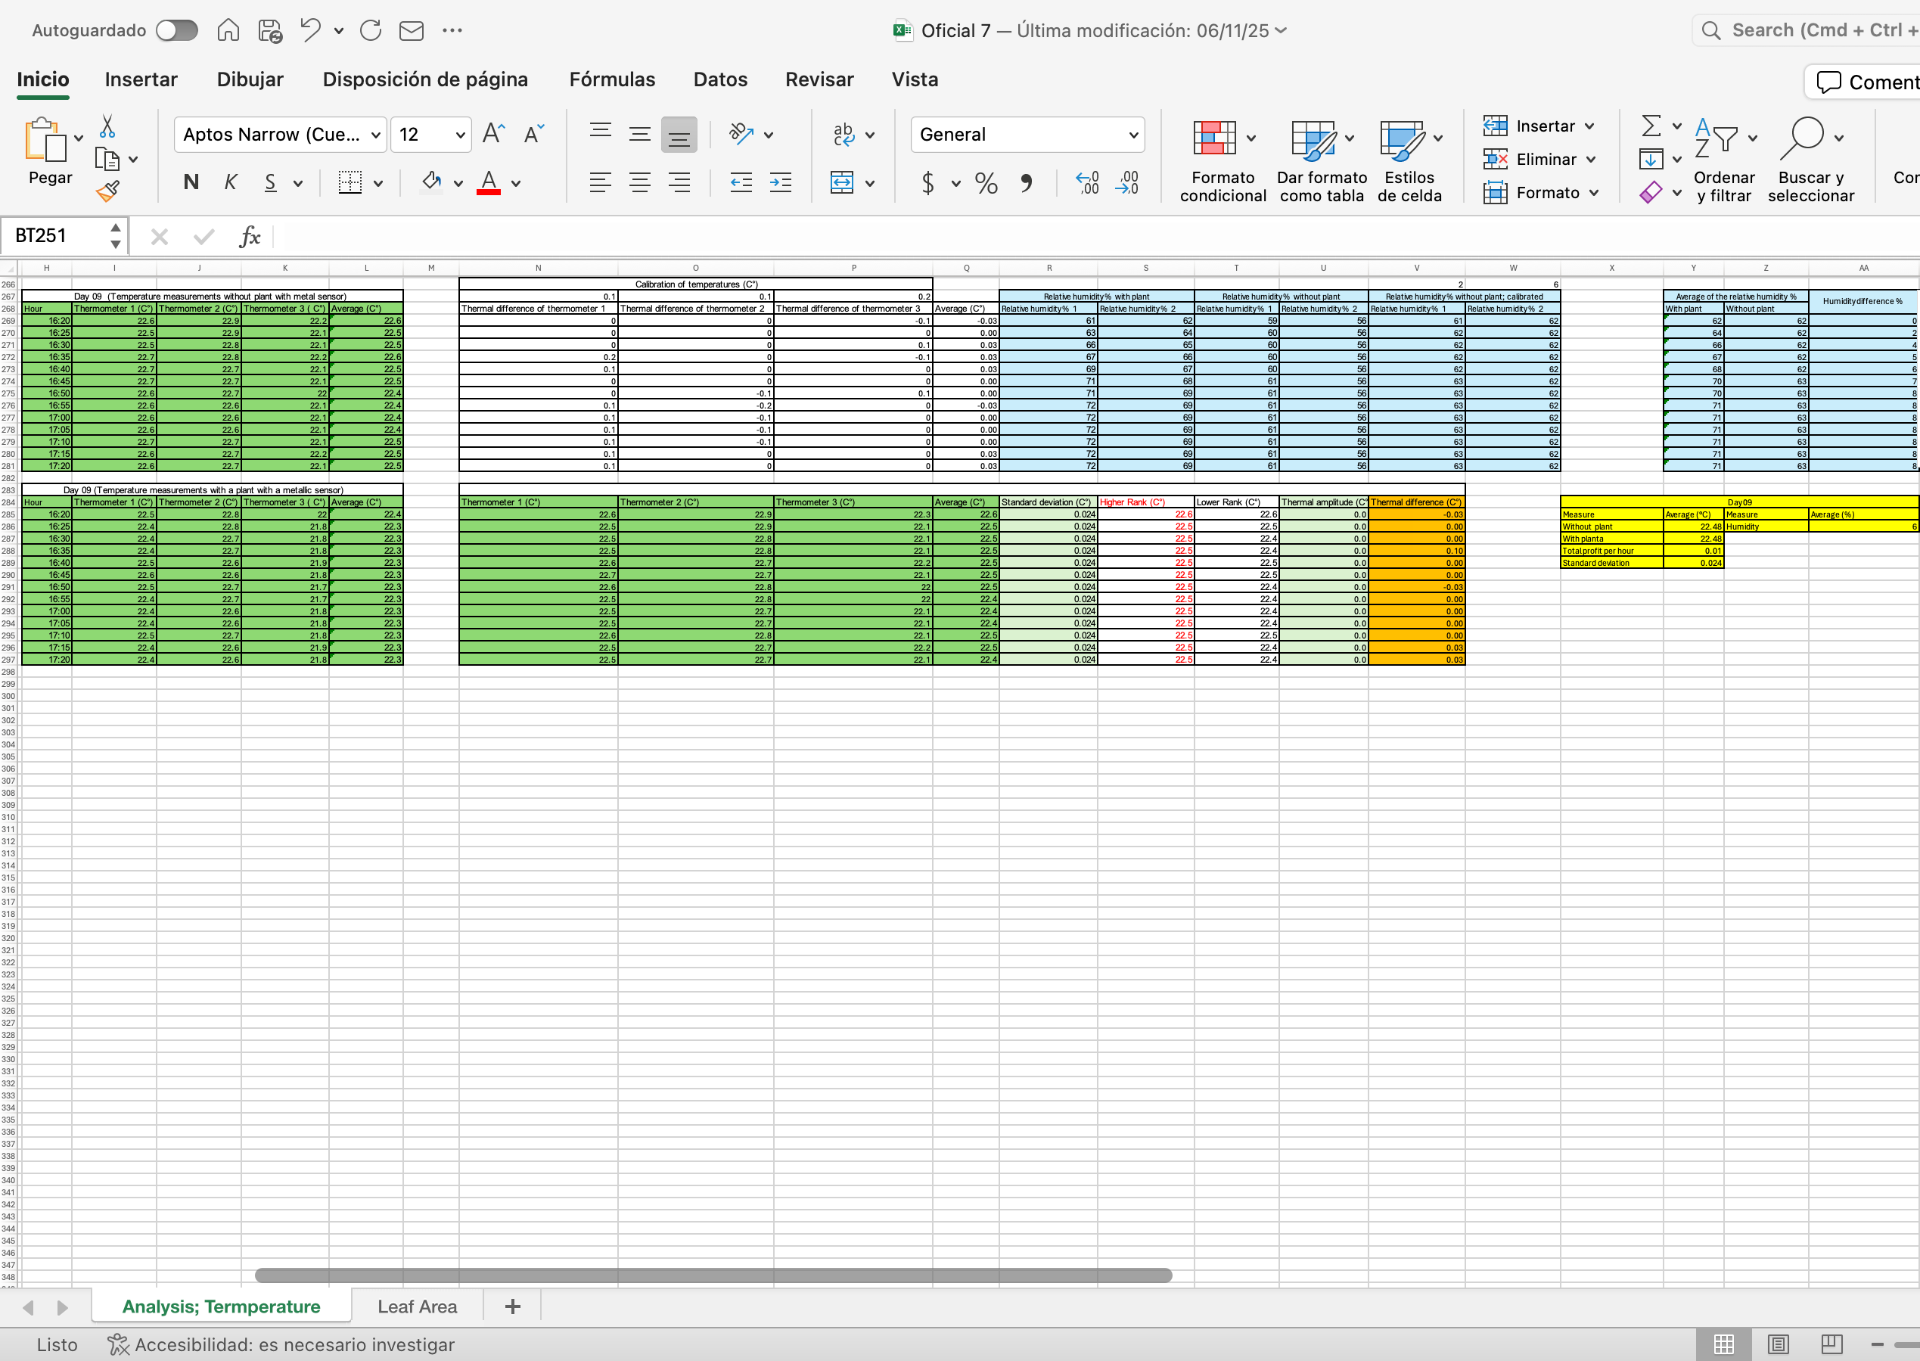This screenshot has height=1361, width=1920.
Task: Apply italic formatting with K button
Action: [231, 182]
